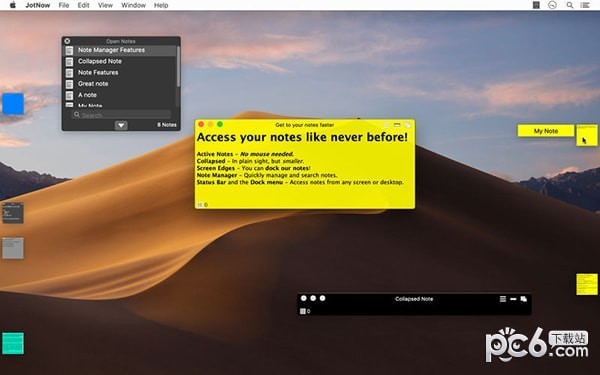Open the Great note list entry

(119, 83)
